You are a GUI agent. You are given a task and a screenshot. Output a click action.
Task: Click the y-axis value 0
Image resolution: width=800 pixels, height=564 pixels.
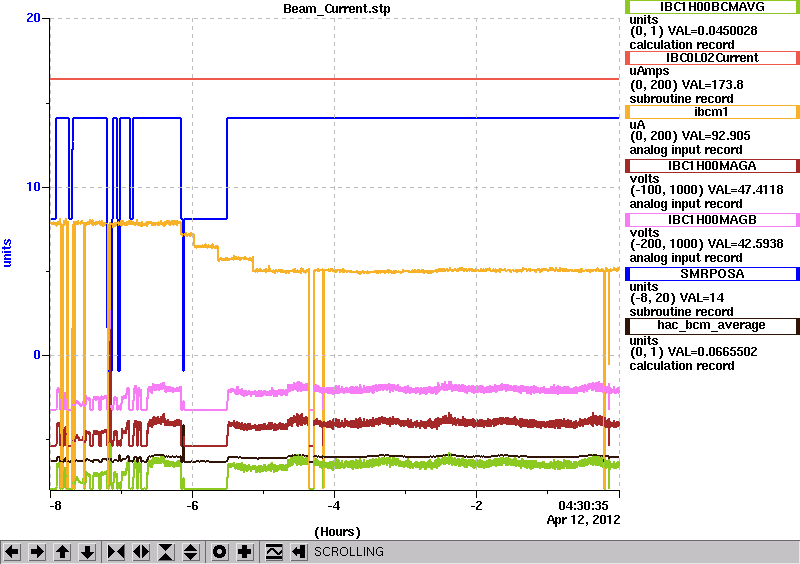(x=37, y=355)
